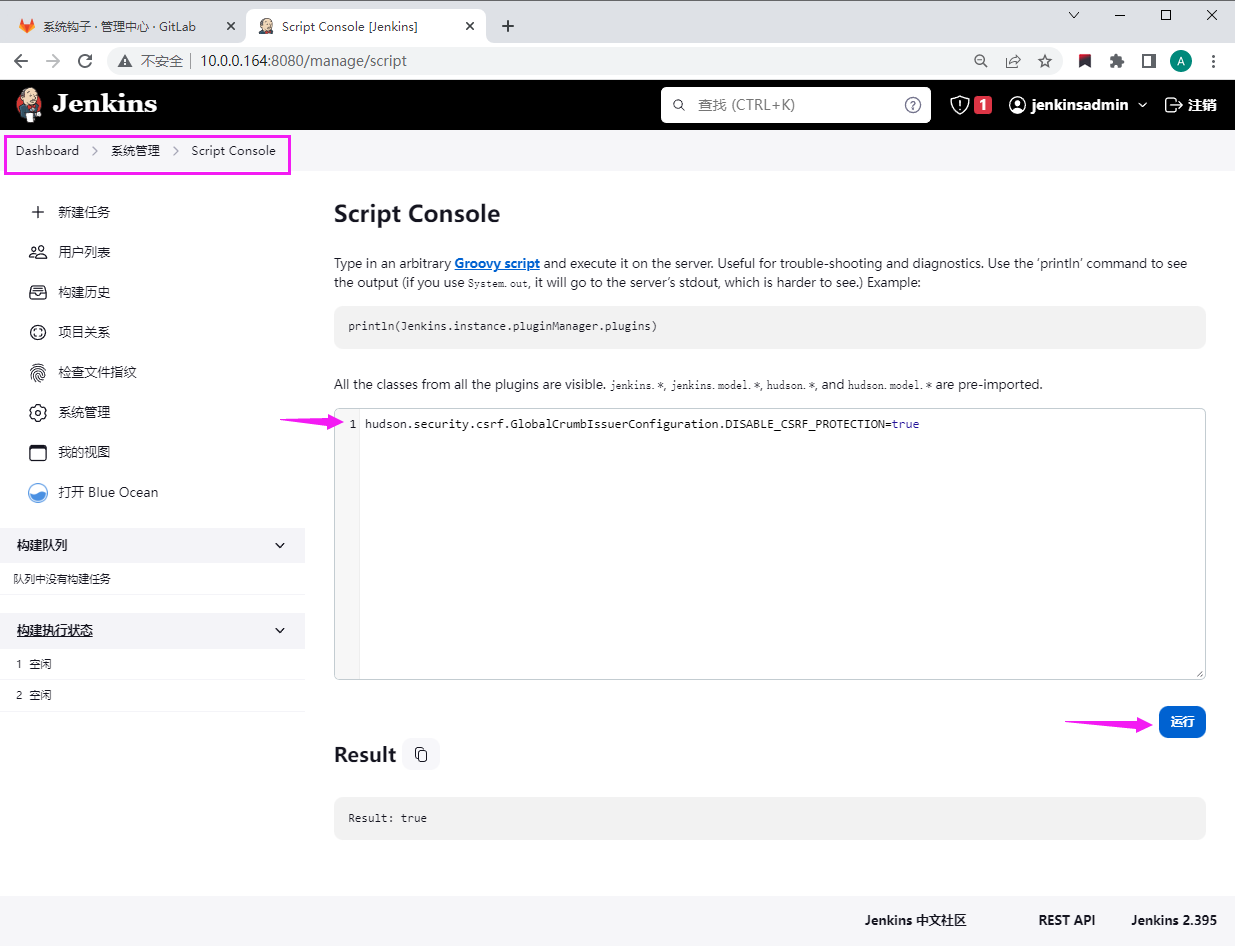Image resolution: width=1235 pixels, height=946 pixels.
Task: Open the REST API footer link
Action: (x=1067, y=920)
